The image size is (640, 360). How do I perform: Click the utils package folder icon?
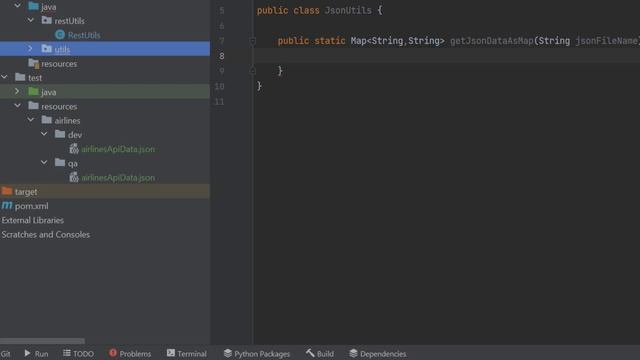[x=47, y=49]
